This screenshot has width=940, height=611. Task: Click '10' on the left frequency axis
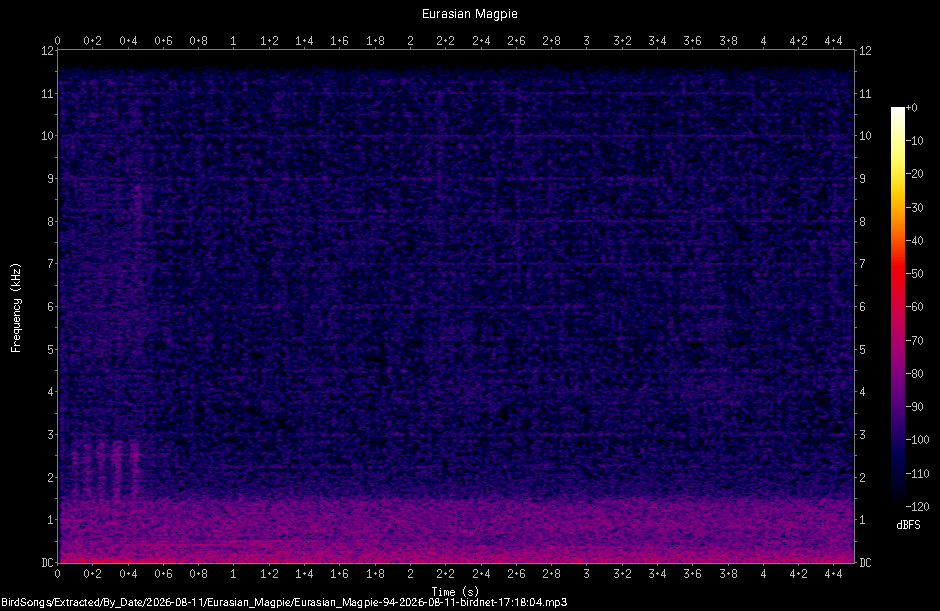(47, 136)
